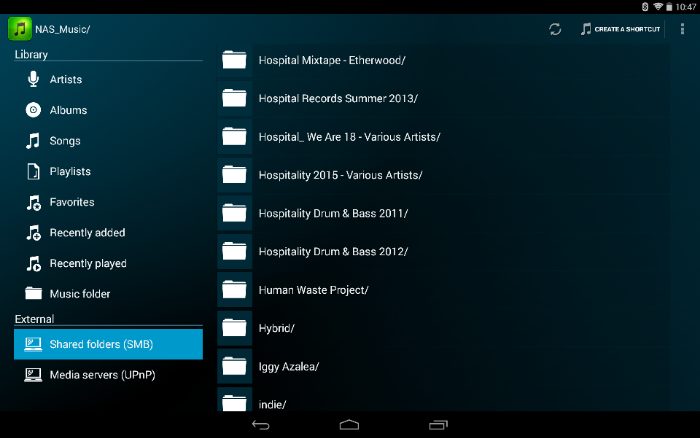Click the Favorites note icon
Viewport: 700px width, 438px height.
[x=33, y=202]
